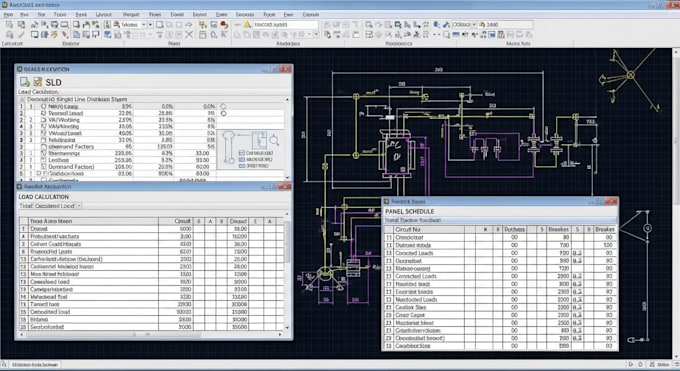680x371 pixels.
Task: Click the 'LOAD CALULATION' heading
Action: click(x=43, y=197)
